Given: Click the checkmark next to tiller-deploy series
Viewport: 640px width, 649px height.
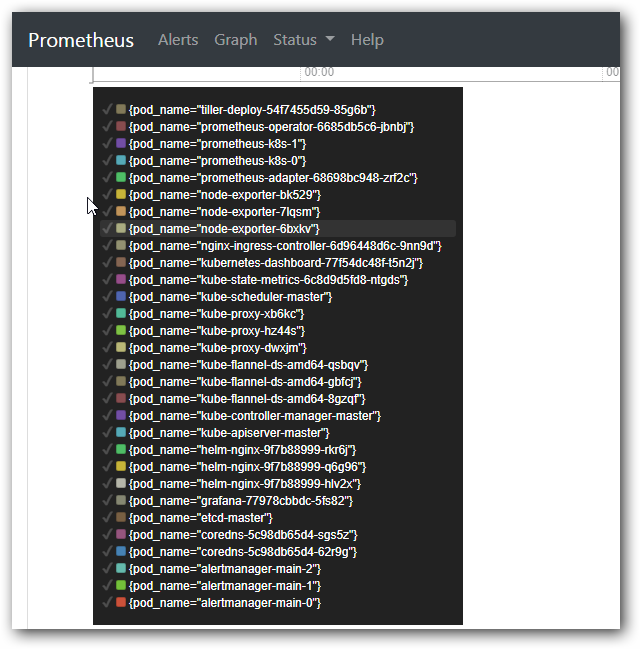Looking at the screenshot, I should point(106,109).
